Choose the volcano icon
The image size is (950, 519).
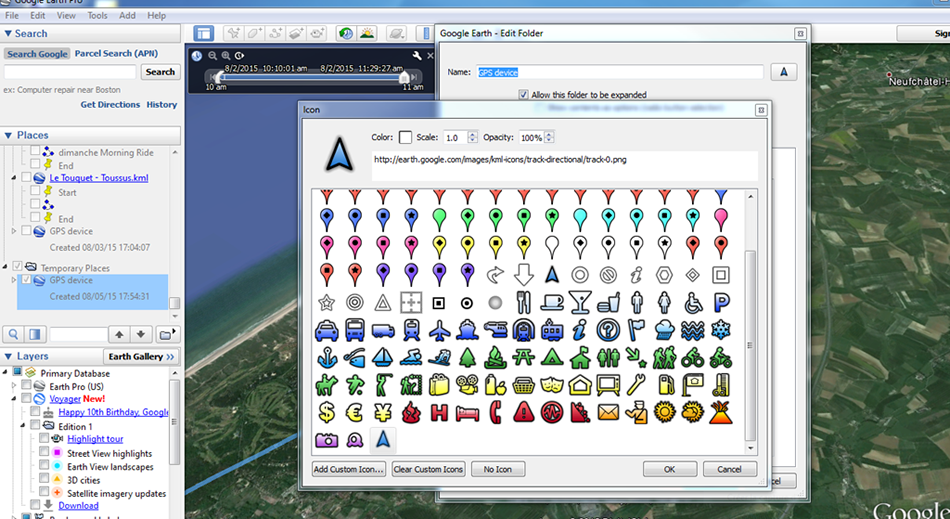click(721, 411)
